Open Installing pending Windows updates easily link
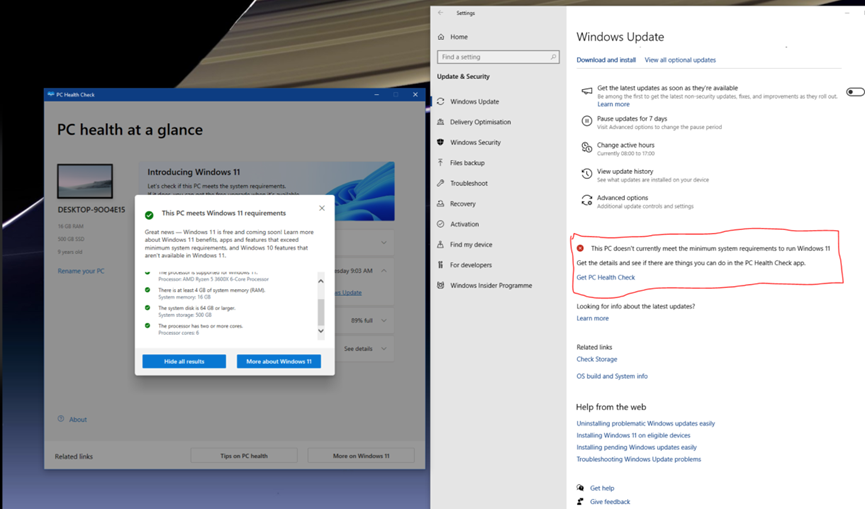Image resolution: width=865 pixels, height=509 pixels. 637,447
